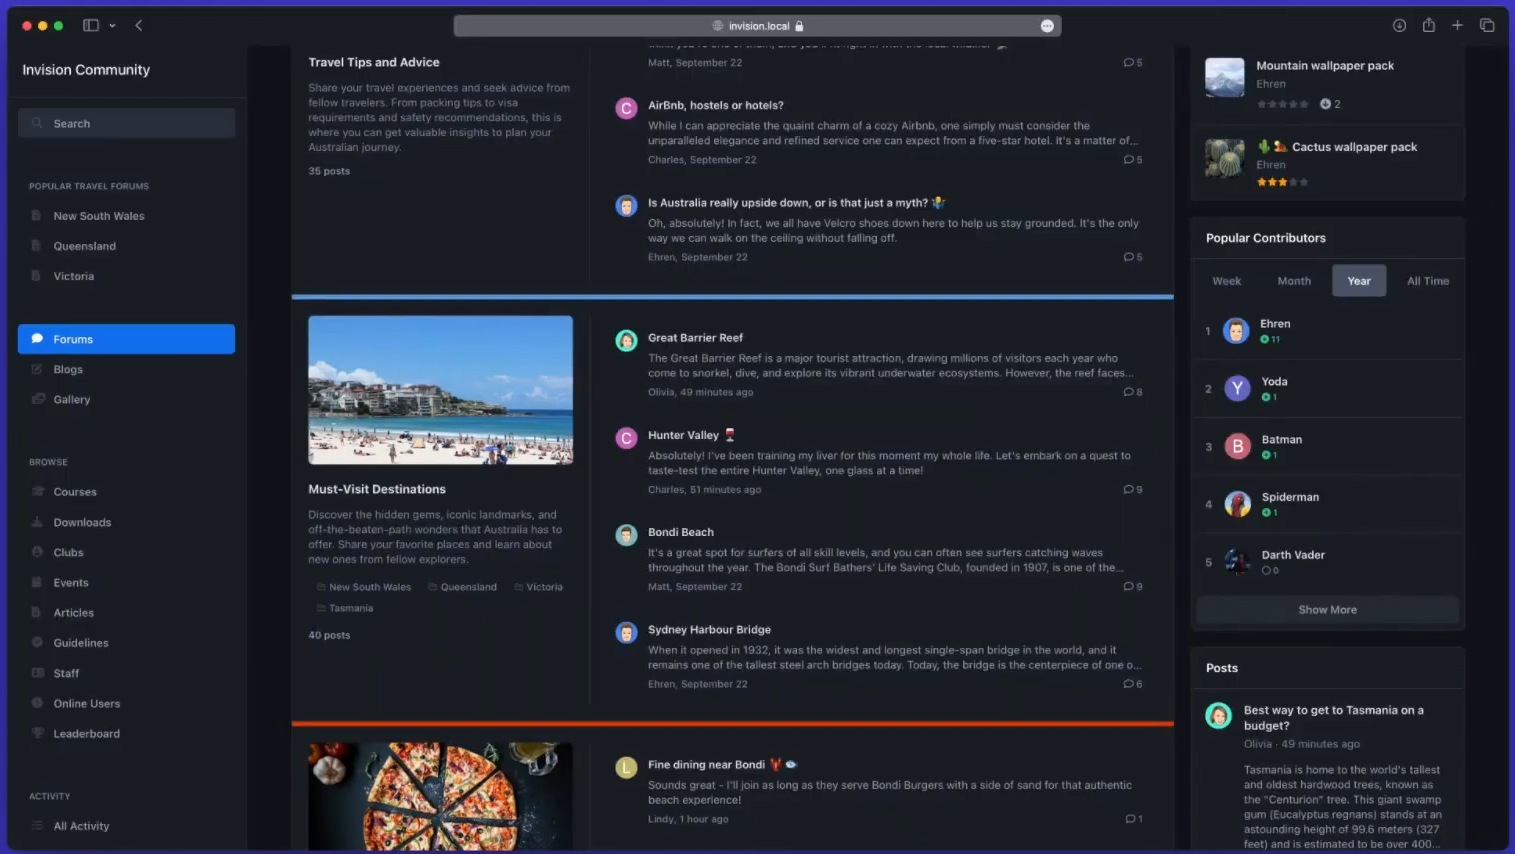The image size is (1515, 854).
Task: Click the browser sidebar toggle icon
Action: [x=91, y=26]
